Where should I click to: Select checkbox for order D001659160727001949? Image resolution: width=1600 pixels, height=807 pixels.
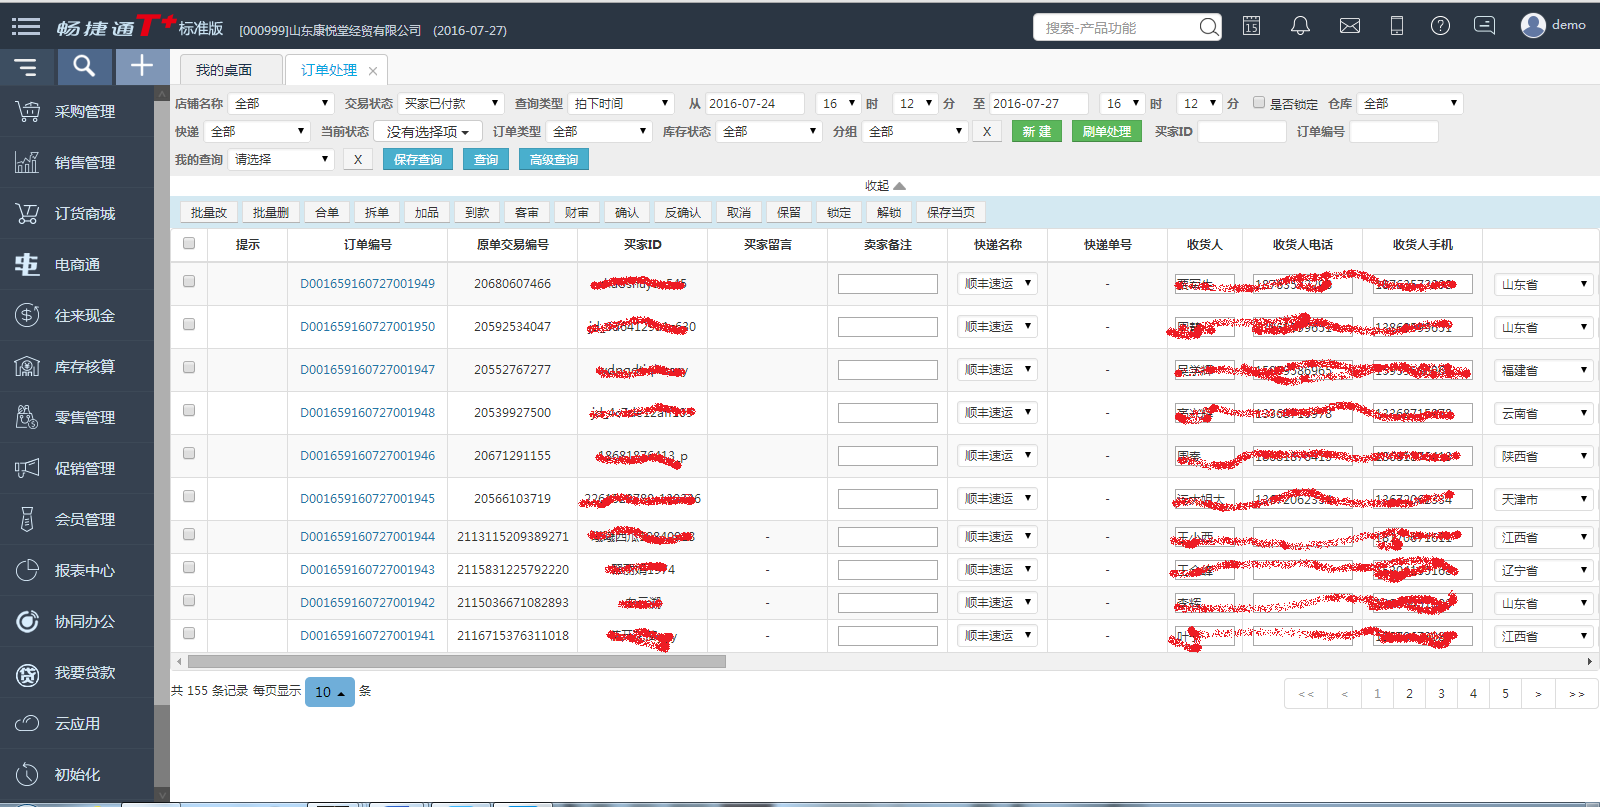189,282
